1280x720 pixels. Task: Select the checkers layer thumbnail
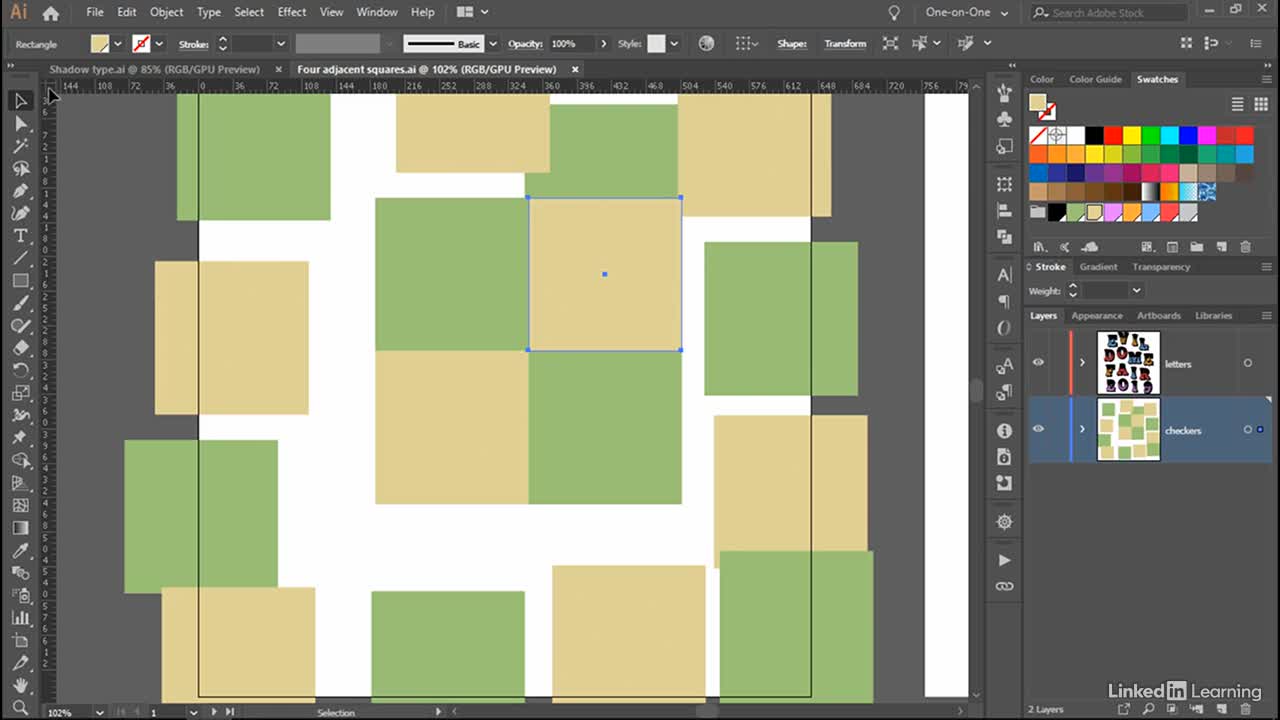1128,429
